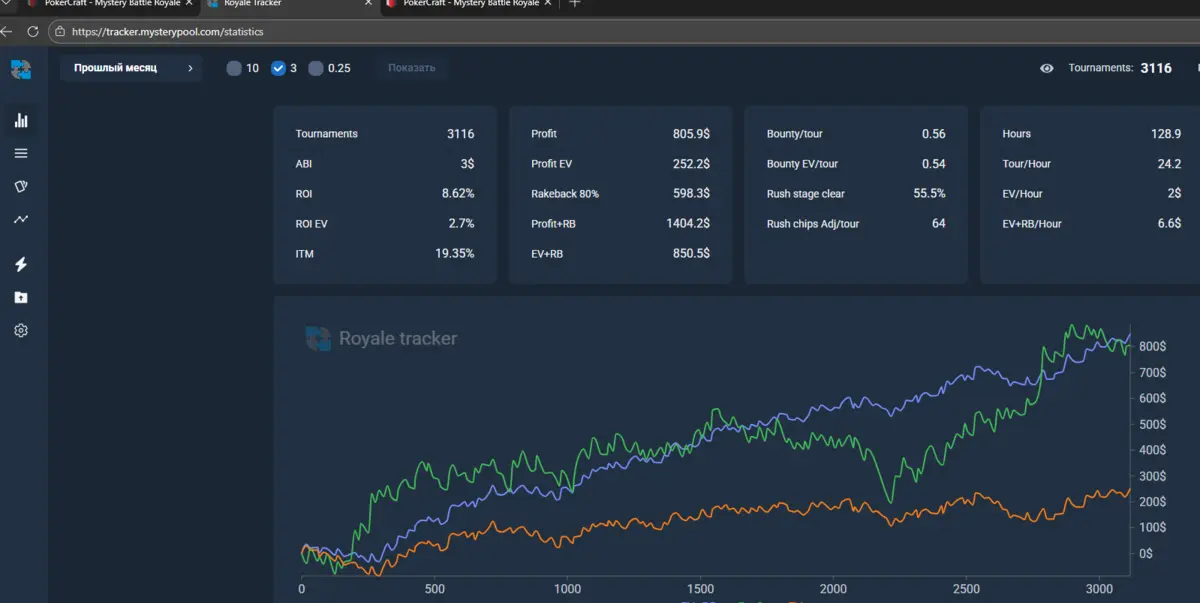Viewport: 1200px width, 603px height.
Task: Open the upload folder sidebar icon
Action: [21, 298]
